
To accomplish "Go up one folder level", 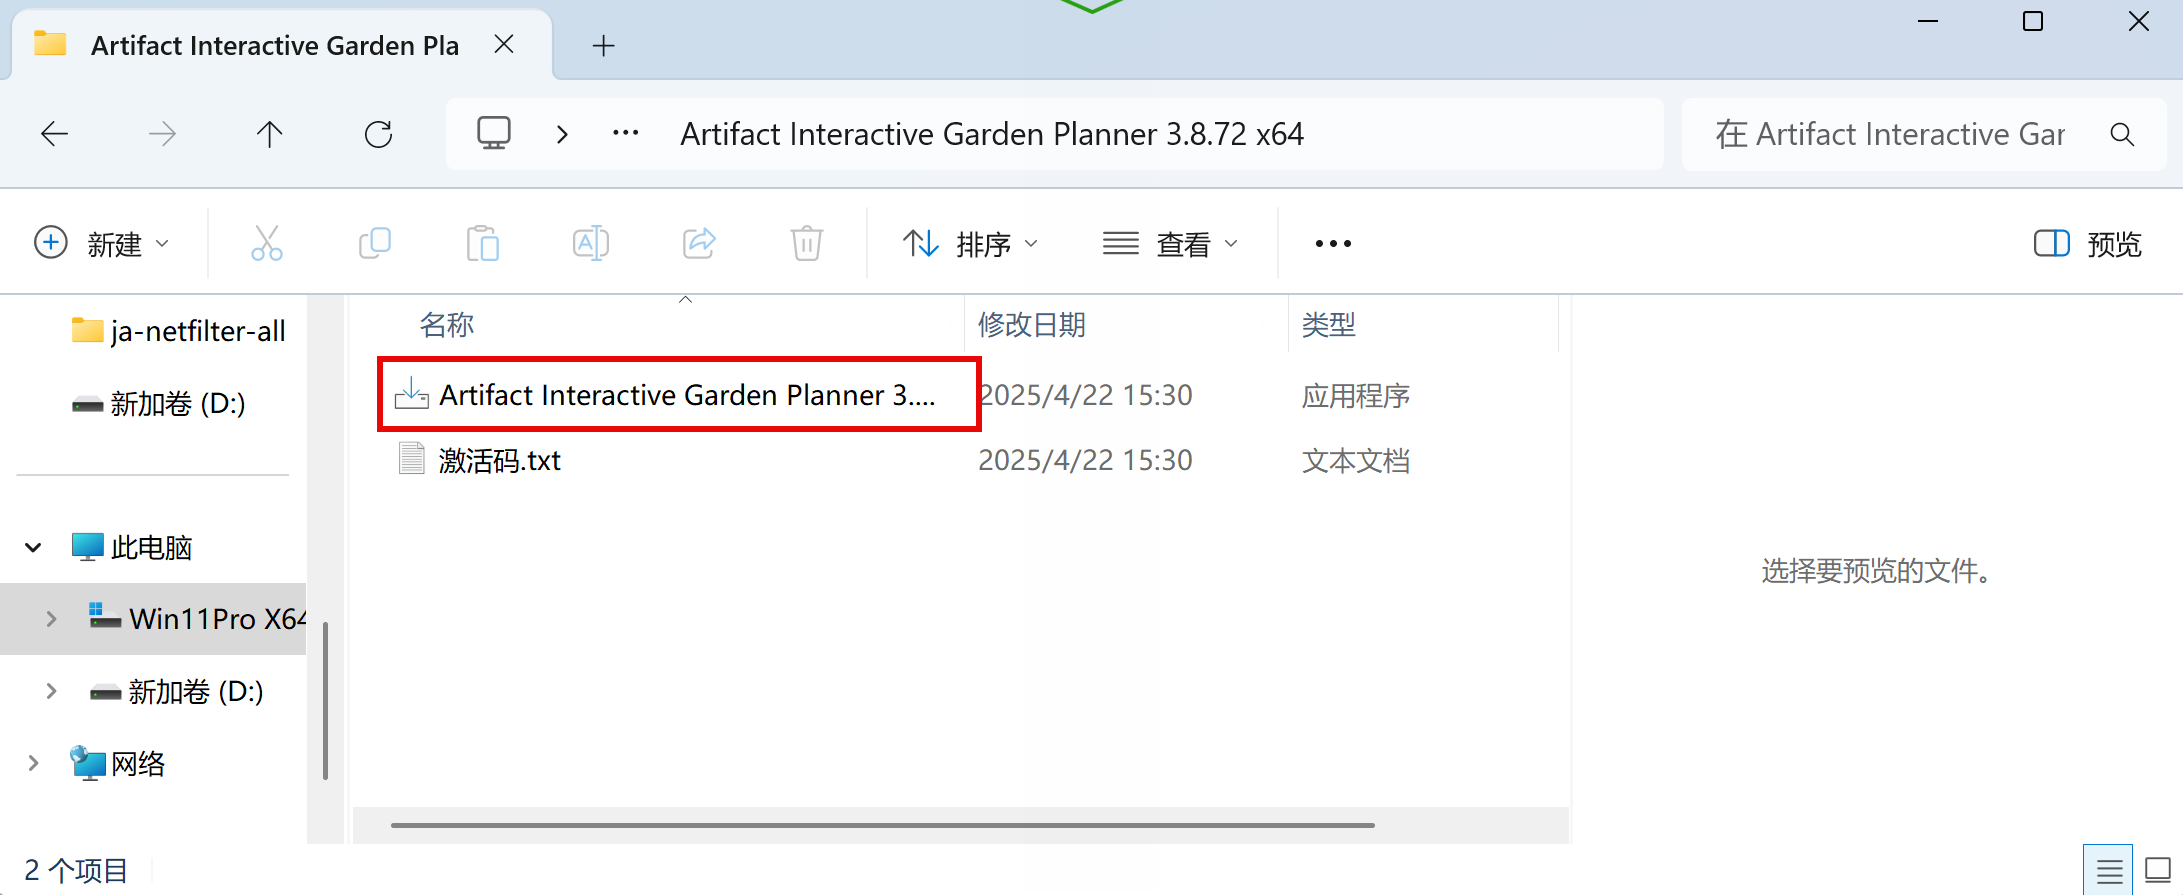I will [269, 134].
